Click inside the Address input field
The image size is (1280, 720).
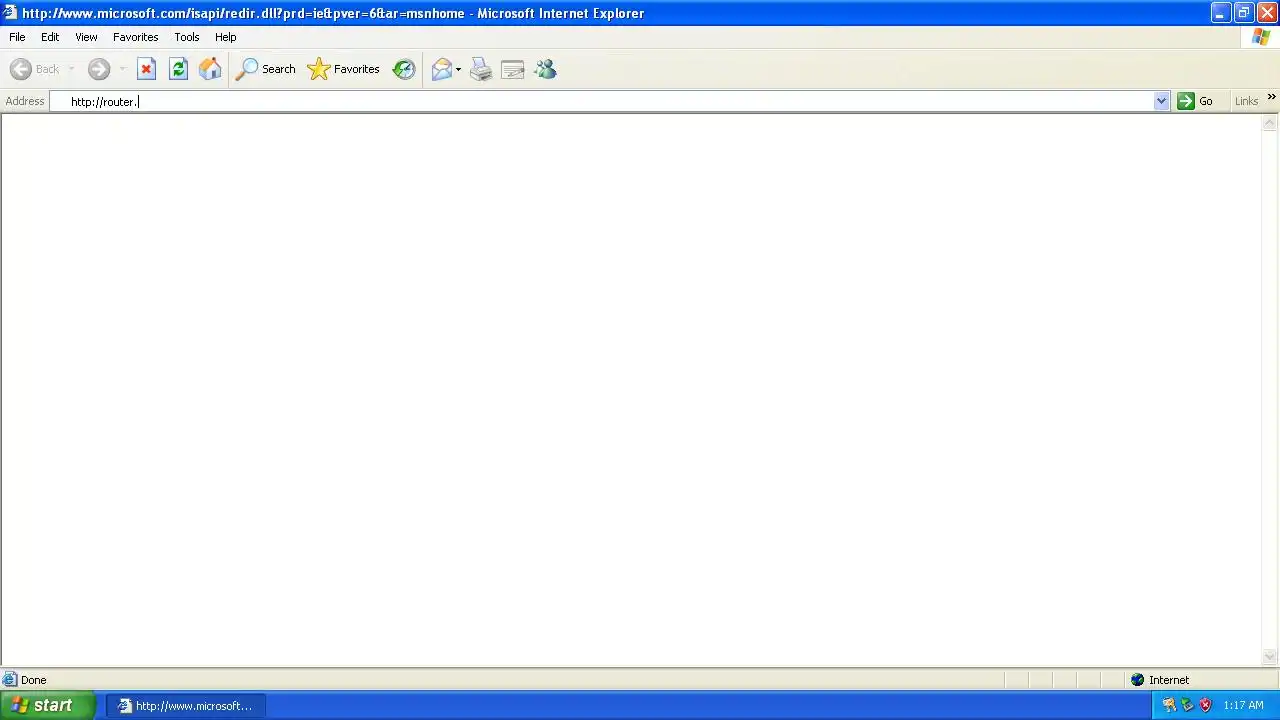[610, 101]
